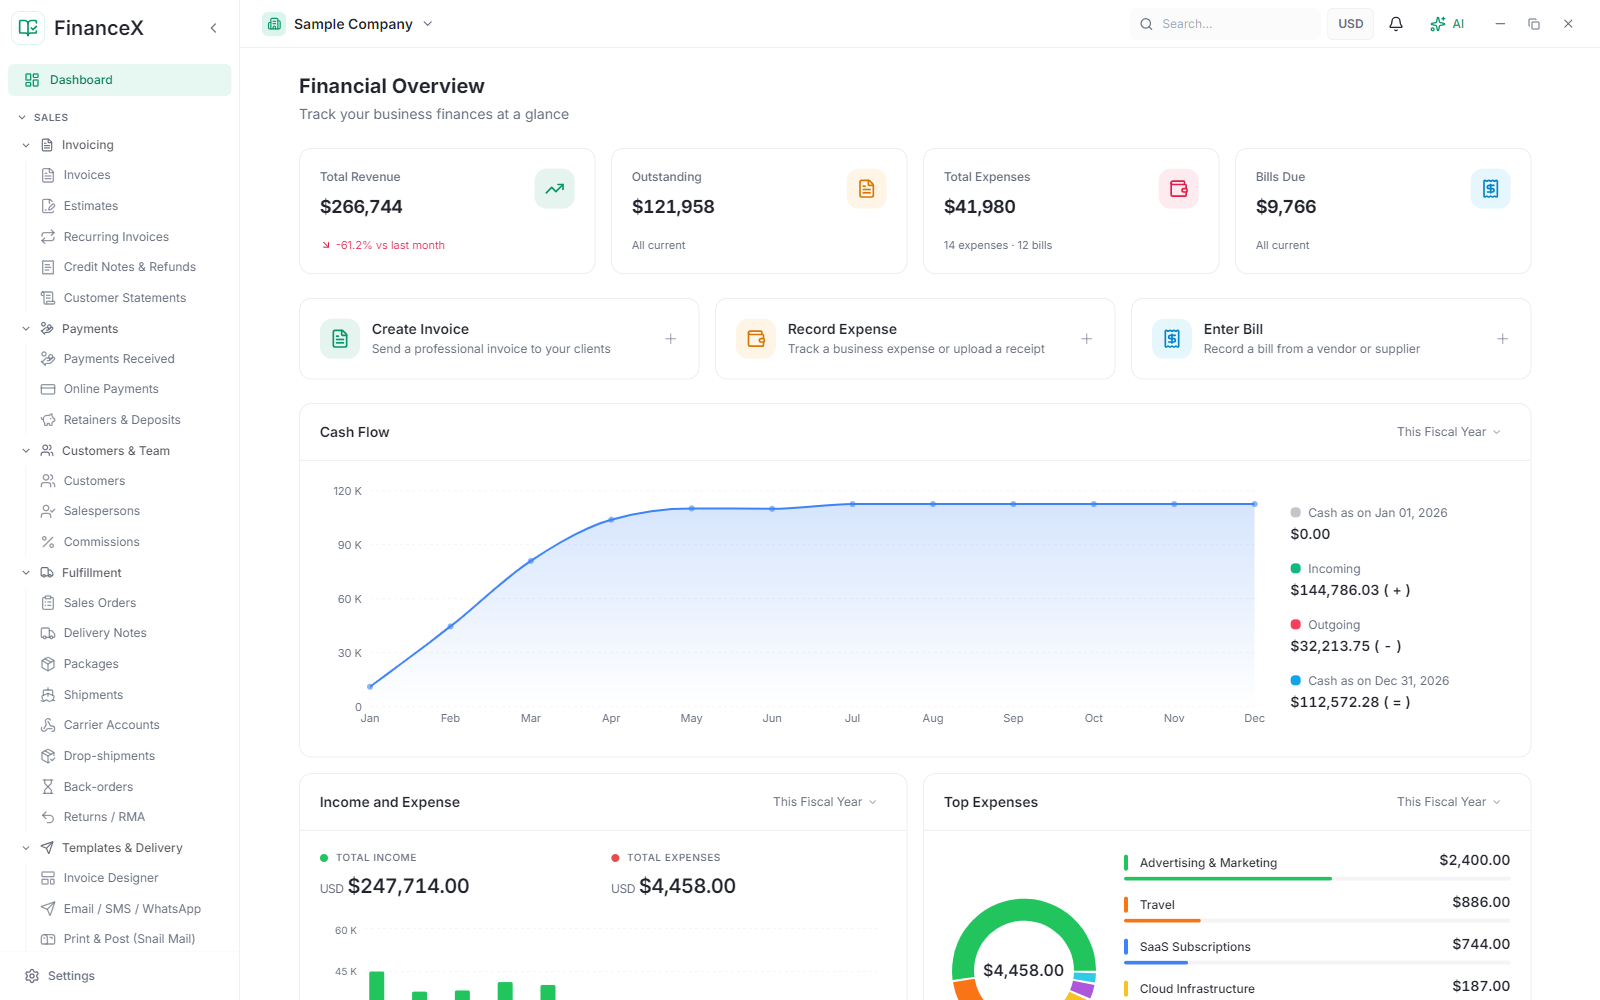
Task: Collapse the sidebar with the arrow icon
Action: [x=213, y=28]
